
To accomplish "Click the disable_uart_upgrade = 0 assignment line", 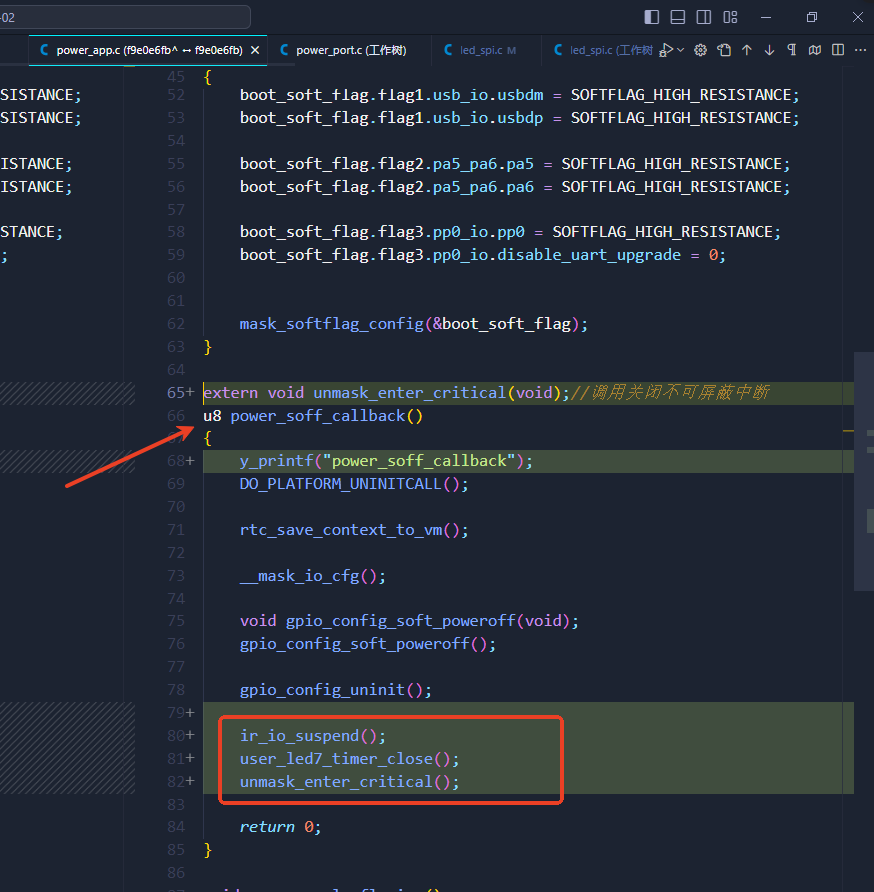I will coord(483,254).
